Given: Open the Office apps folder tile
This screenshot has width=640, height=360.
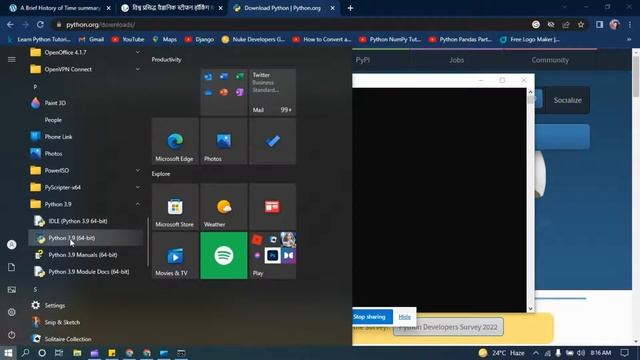Looking at the screenshot, I should tap(224, 92).
